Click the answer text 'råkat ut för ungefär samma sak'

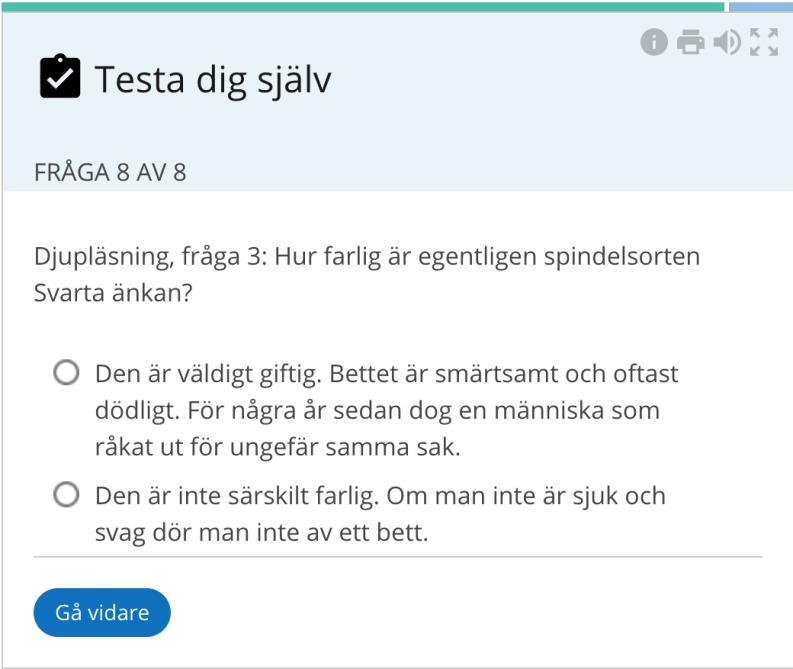tap(278, 447)
